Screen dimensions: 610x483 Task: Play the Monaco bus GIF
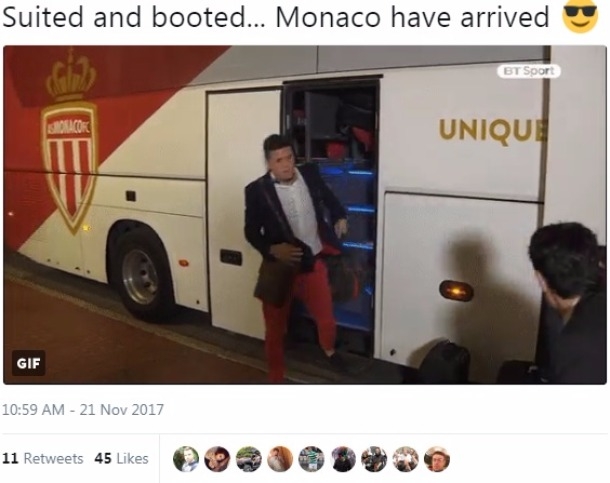(x=305, y=215)
